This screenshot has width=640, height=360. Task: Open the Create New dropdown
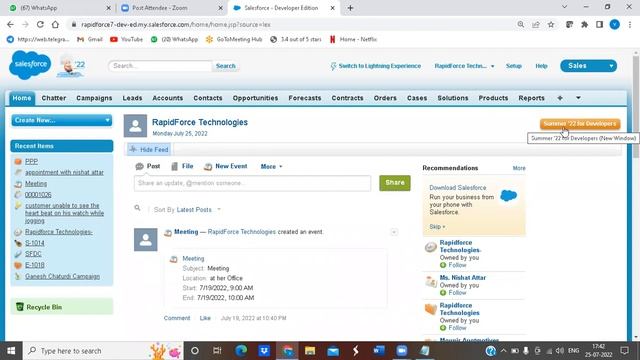[62, 120]
